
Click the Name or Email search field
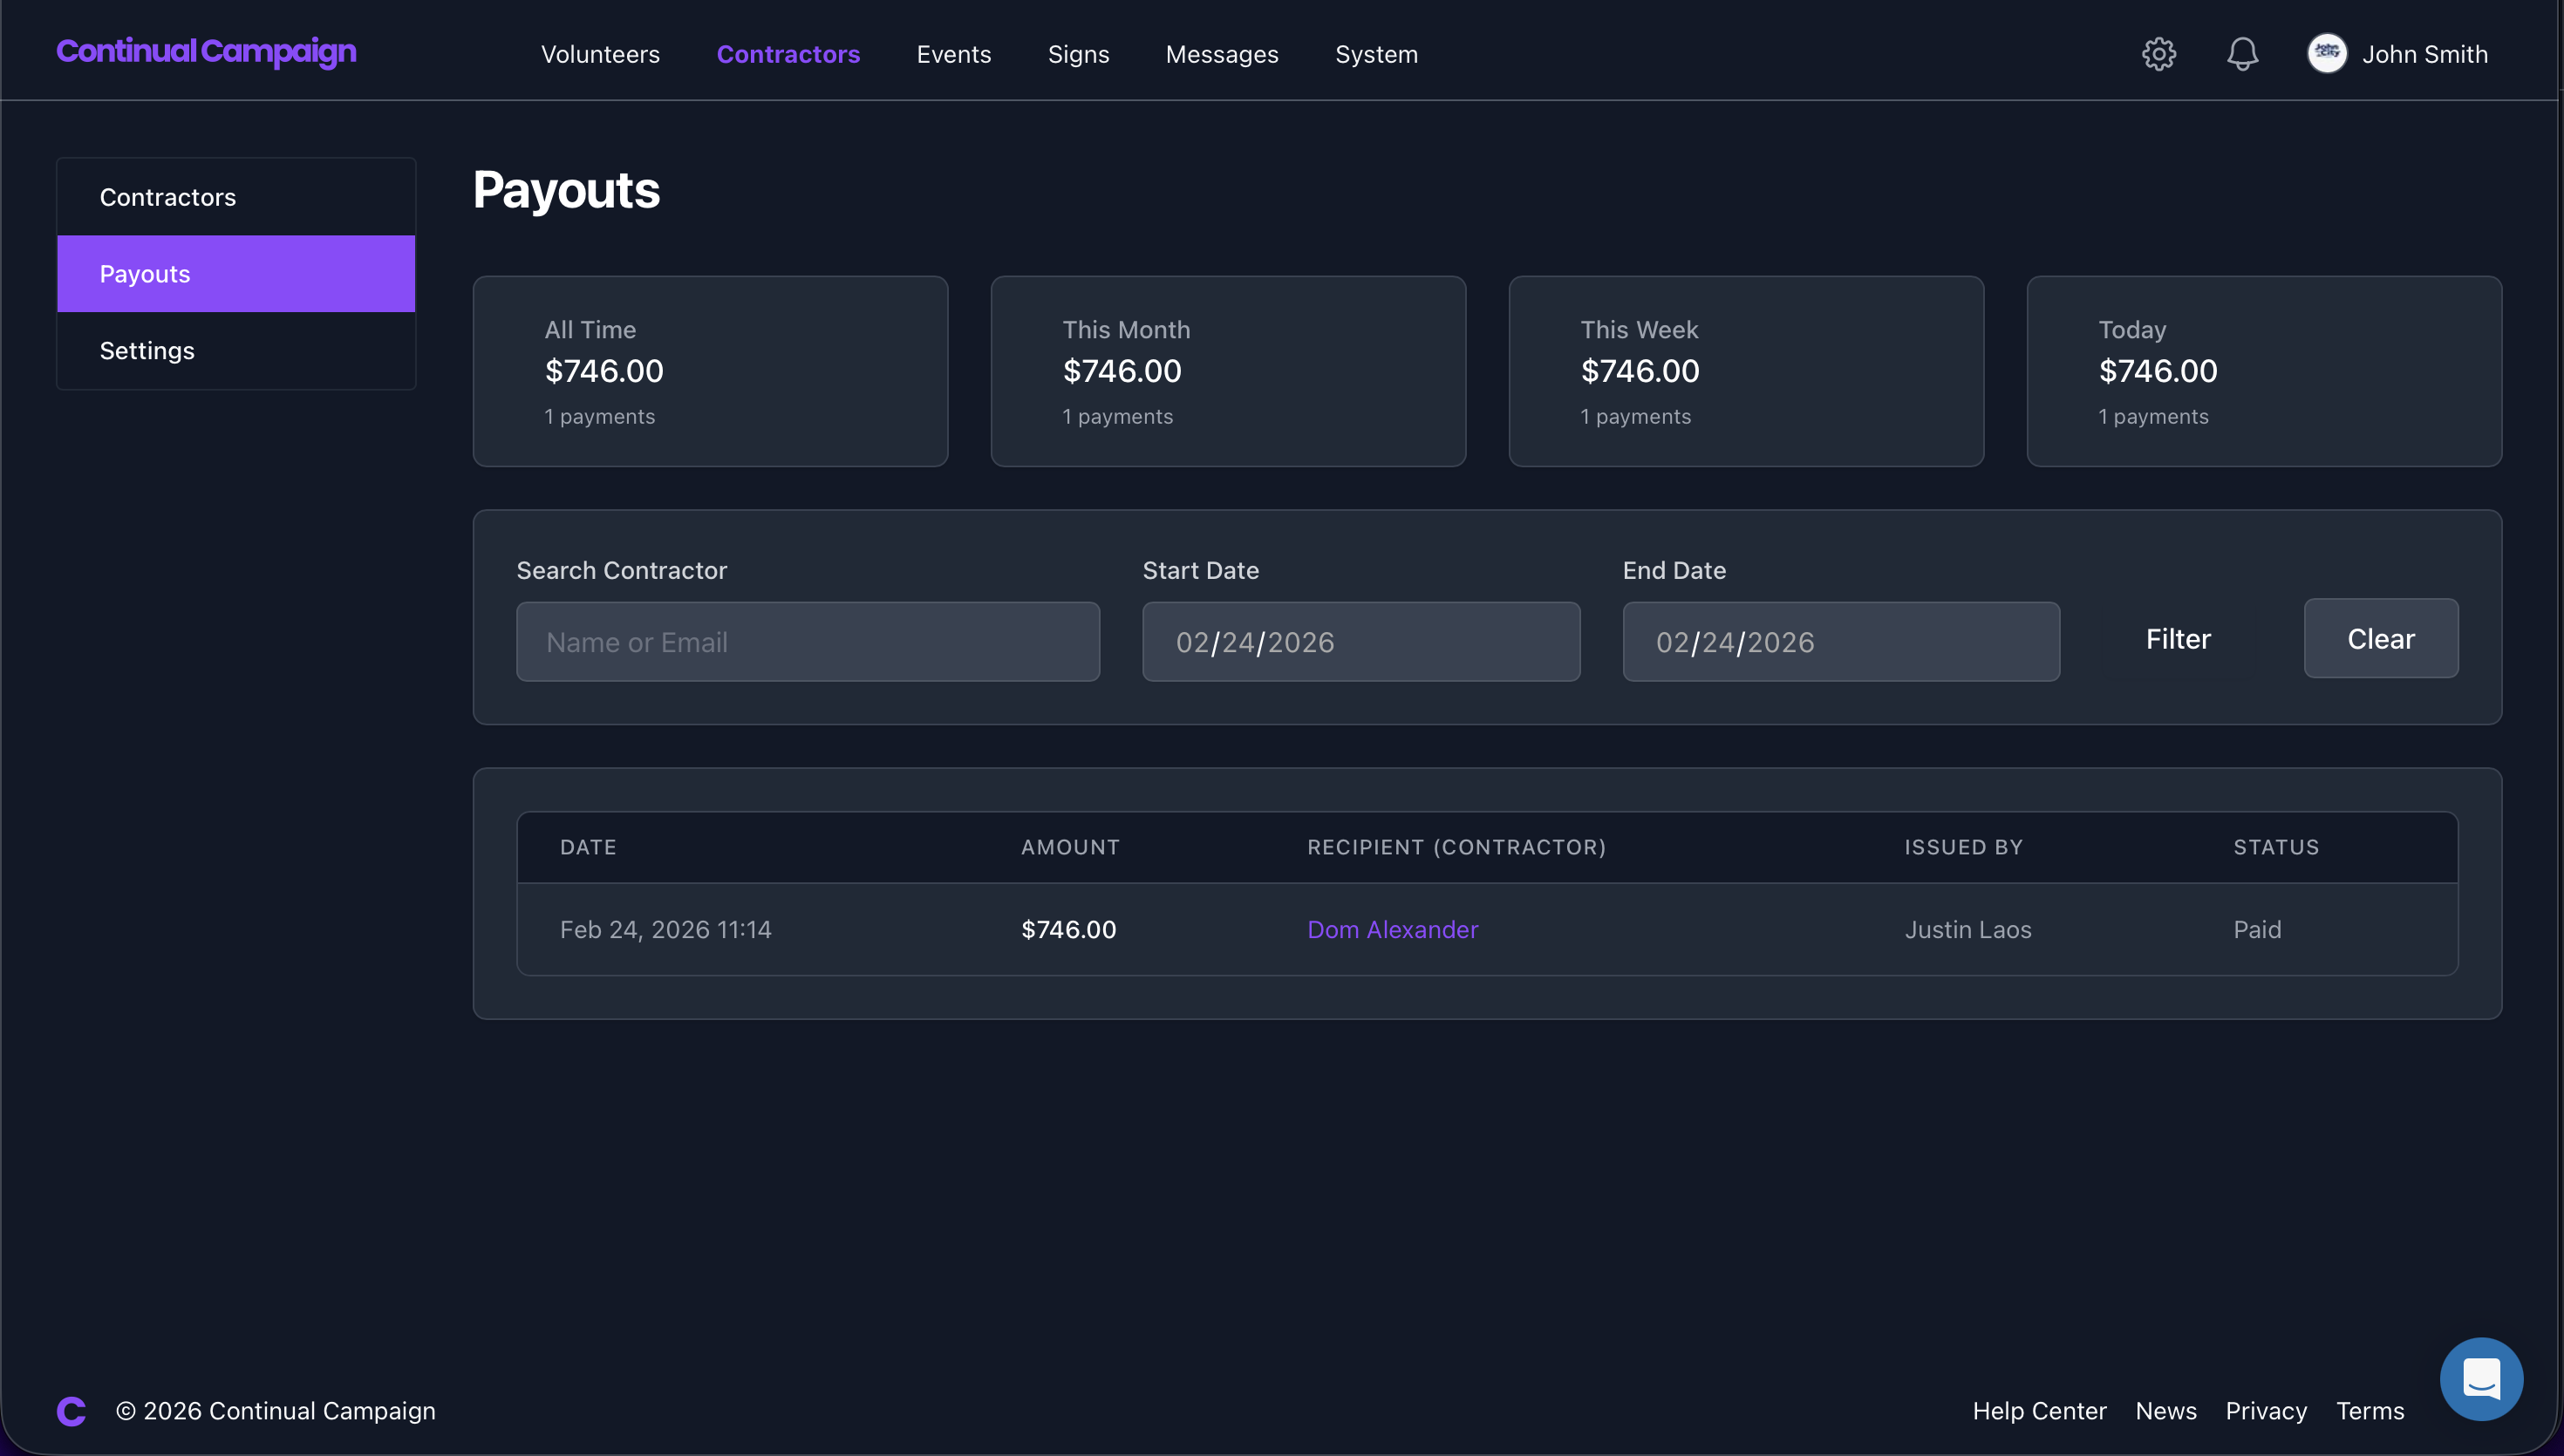808,641
